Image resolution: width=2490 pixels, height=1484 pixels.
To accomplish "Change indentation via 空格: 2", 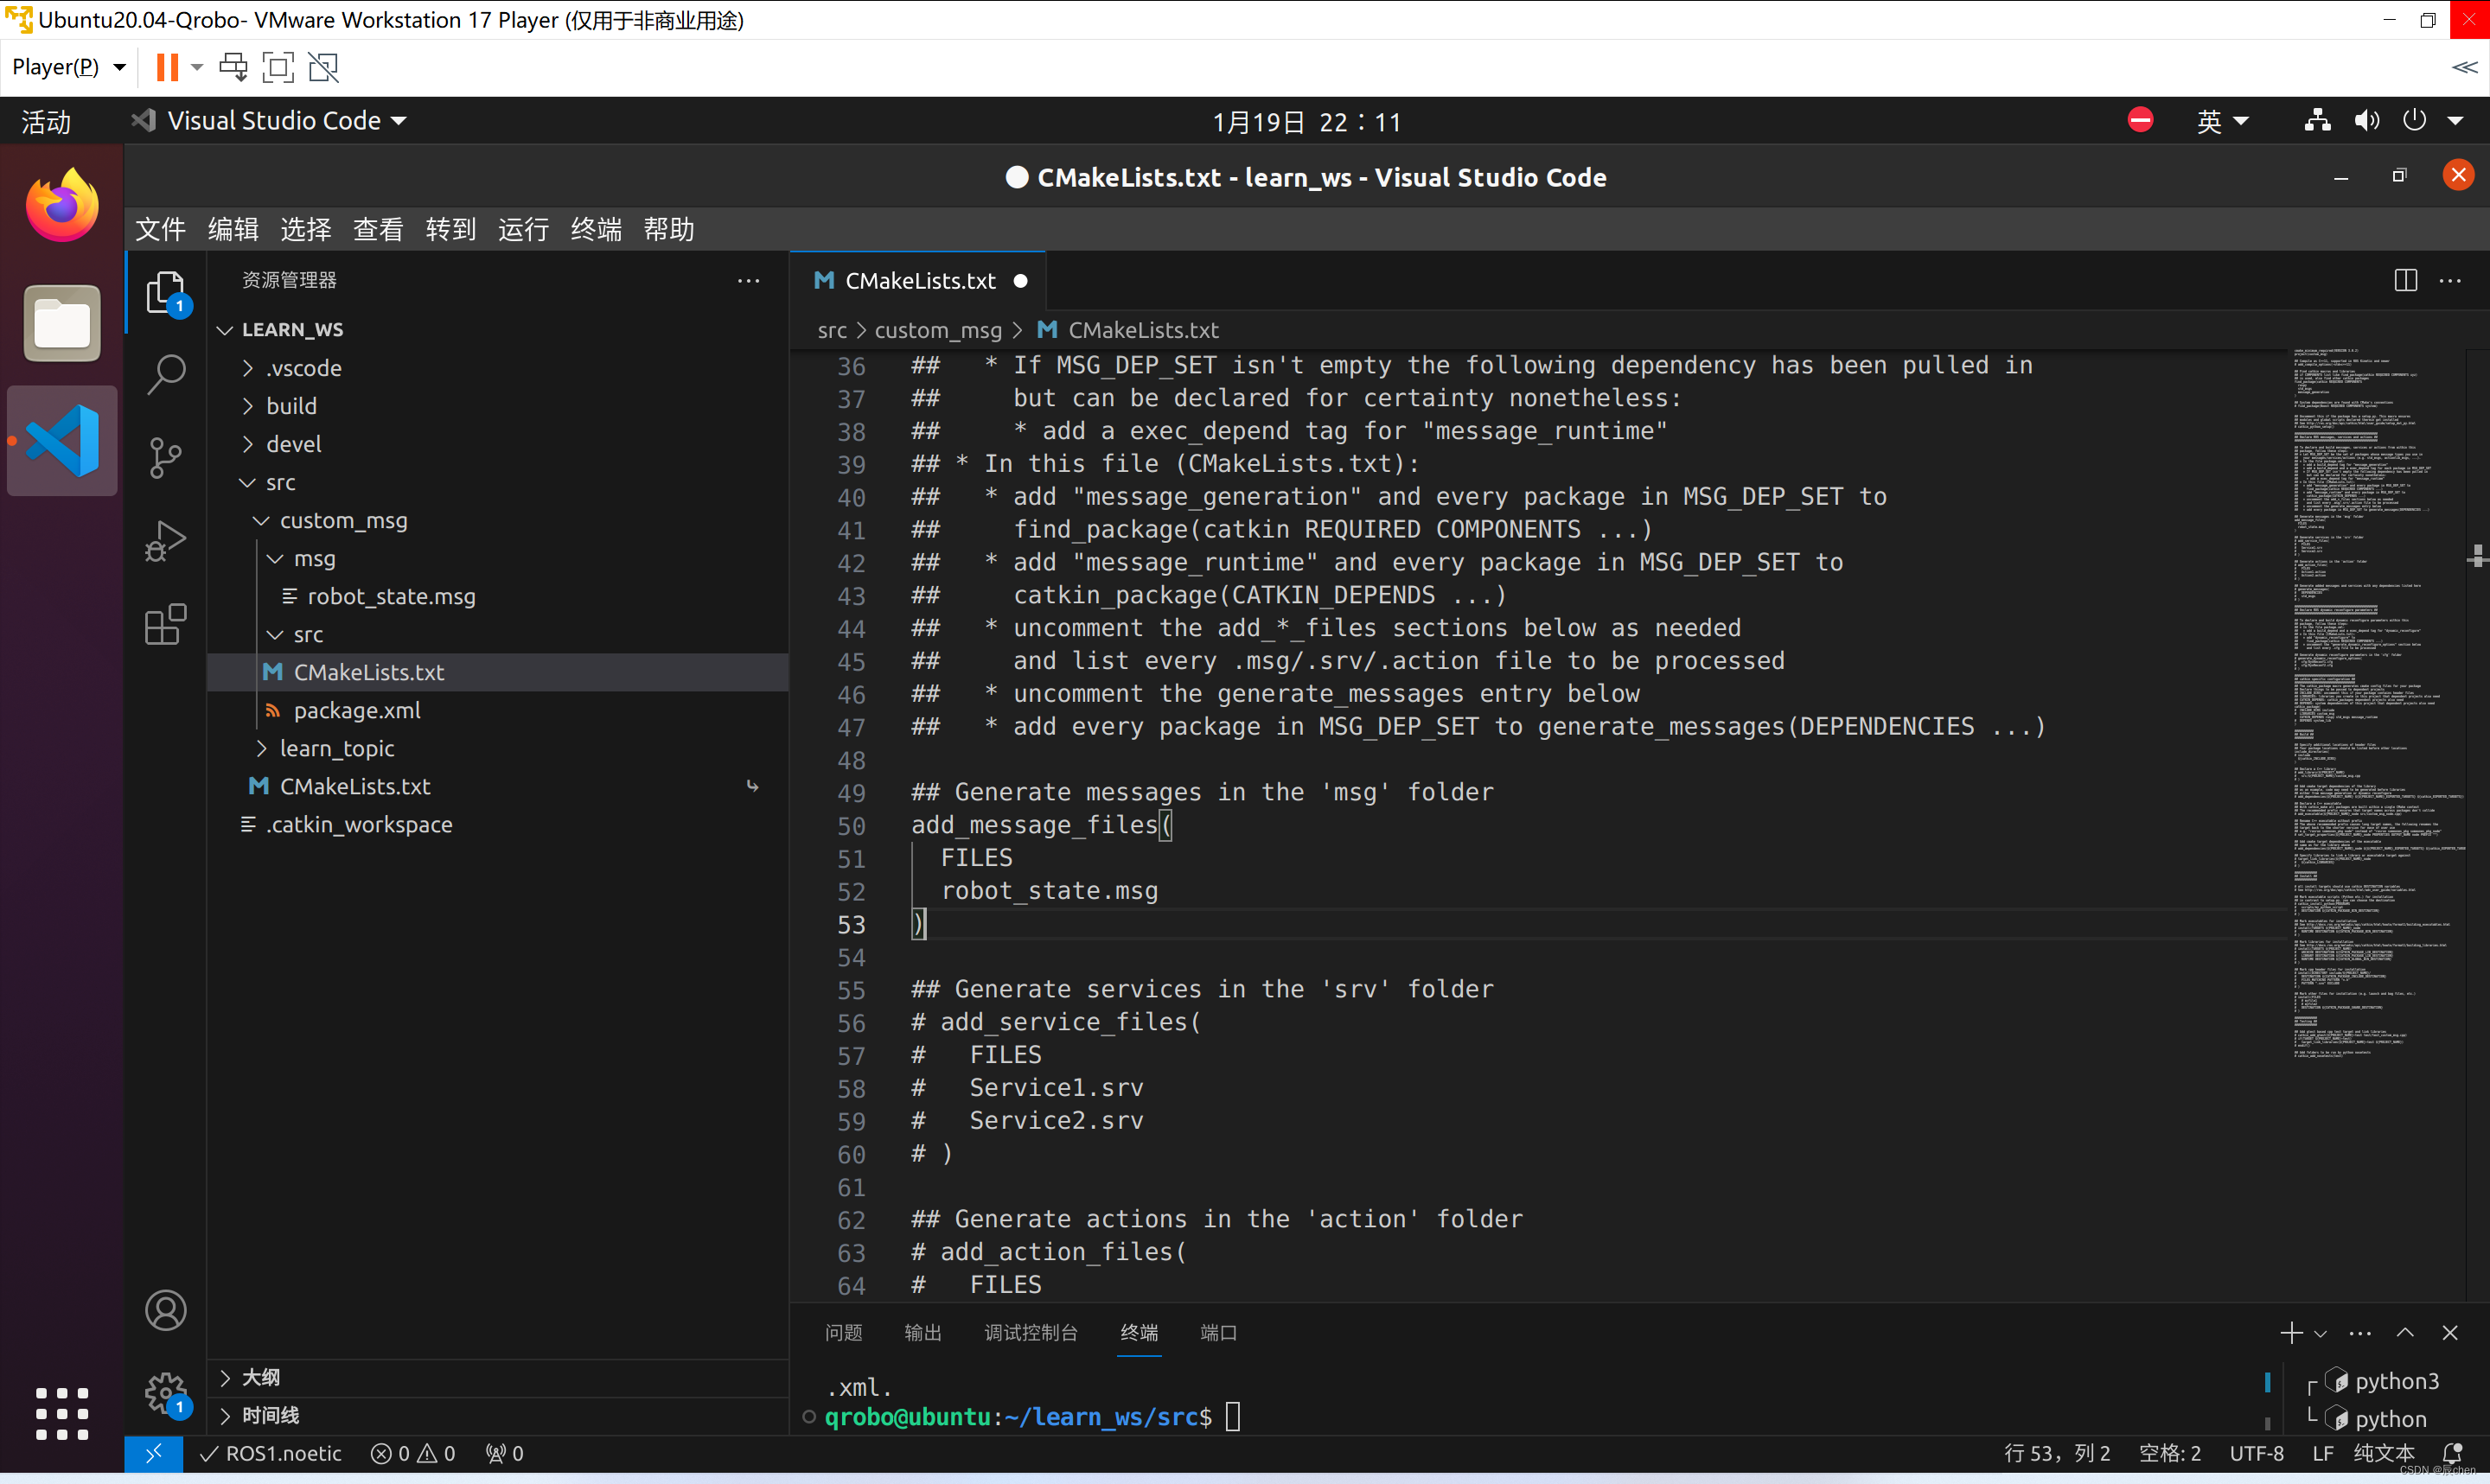I will [2169, 1453].
